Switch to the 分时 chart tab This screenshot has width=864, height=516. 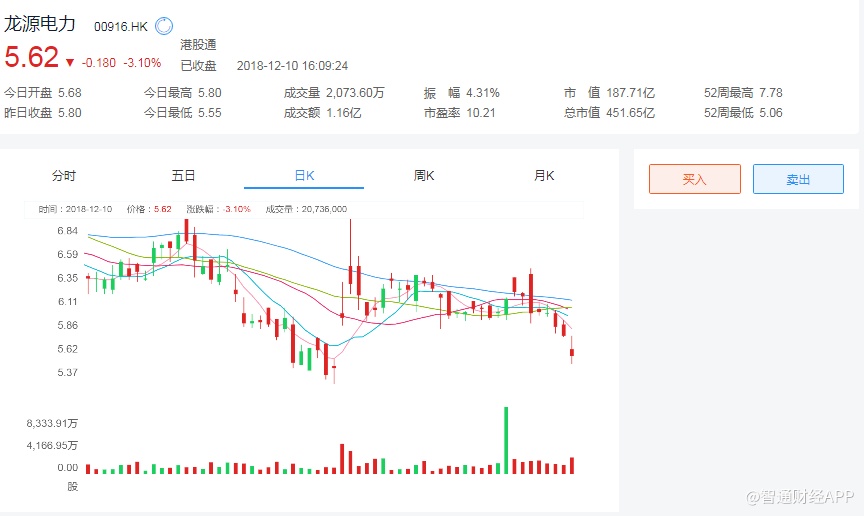[64, 176]
